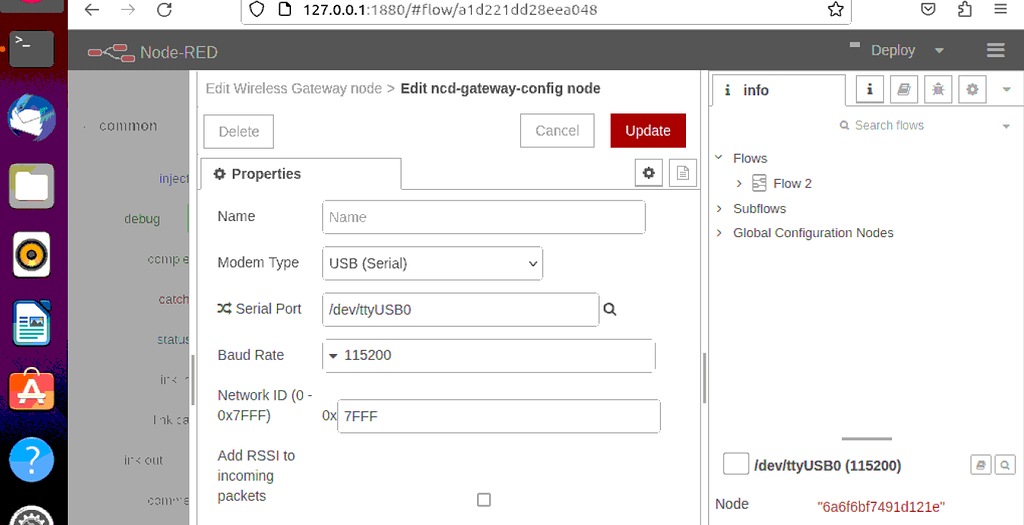Viewport: 1024px width, 525px height.
Task: Expand the Subflows section
Action: point(718,209)
